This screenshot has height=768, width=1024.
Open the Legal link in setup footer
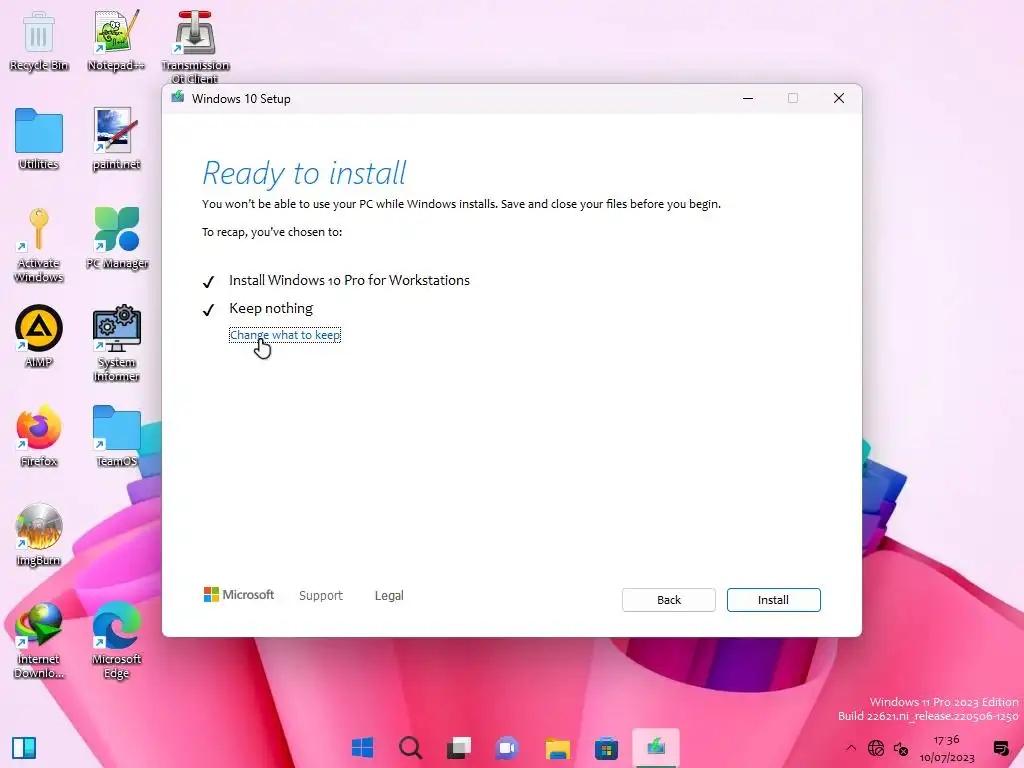pyautogui.click(x=389, y=596)
